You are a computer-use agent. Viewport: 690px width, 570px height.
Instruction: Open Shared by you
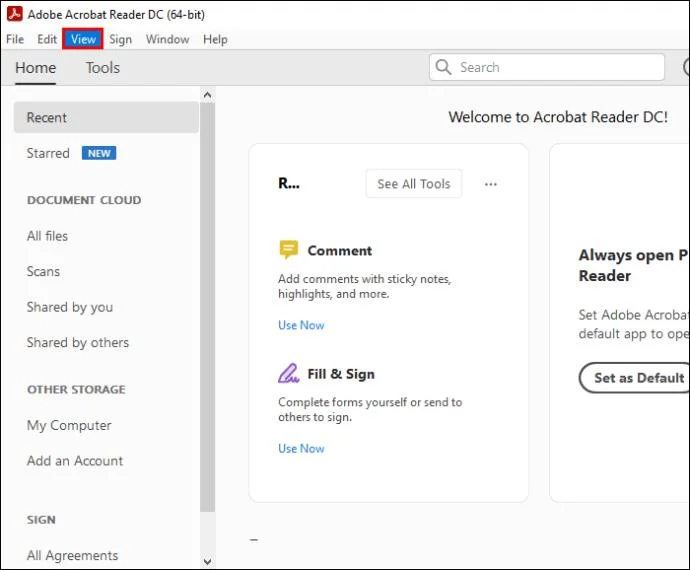[x=70, y=307]
